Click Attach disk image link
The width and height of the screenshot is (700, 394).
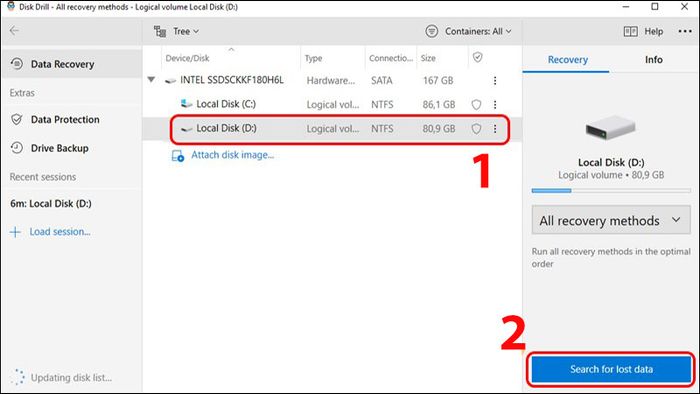[233, 155]
